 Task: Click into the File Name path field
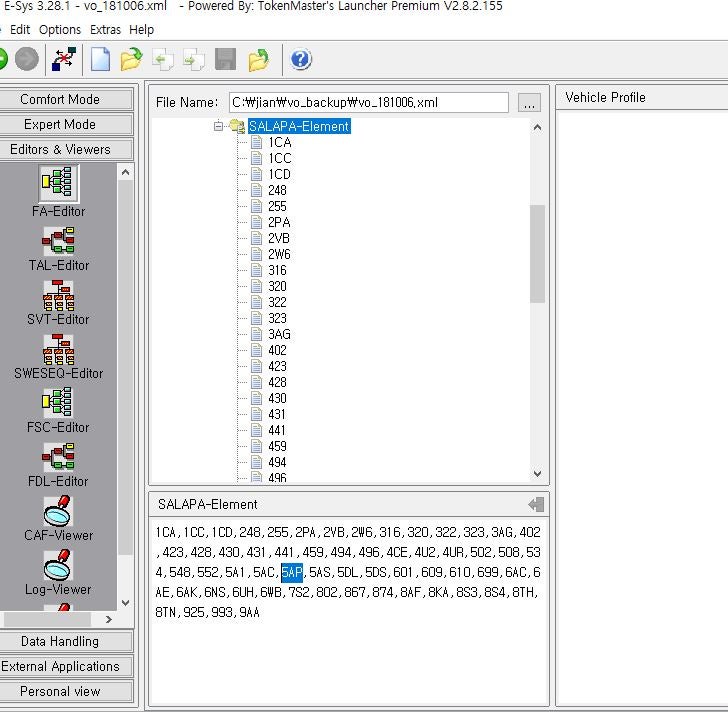click(x=367, y=102)
